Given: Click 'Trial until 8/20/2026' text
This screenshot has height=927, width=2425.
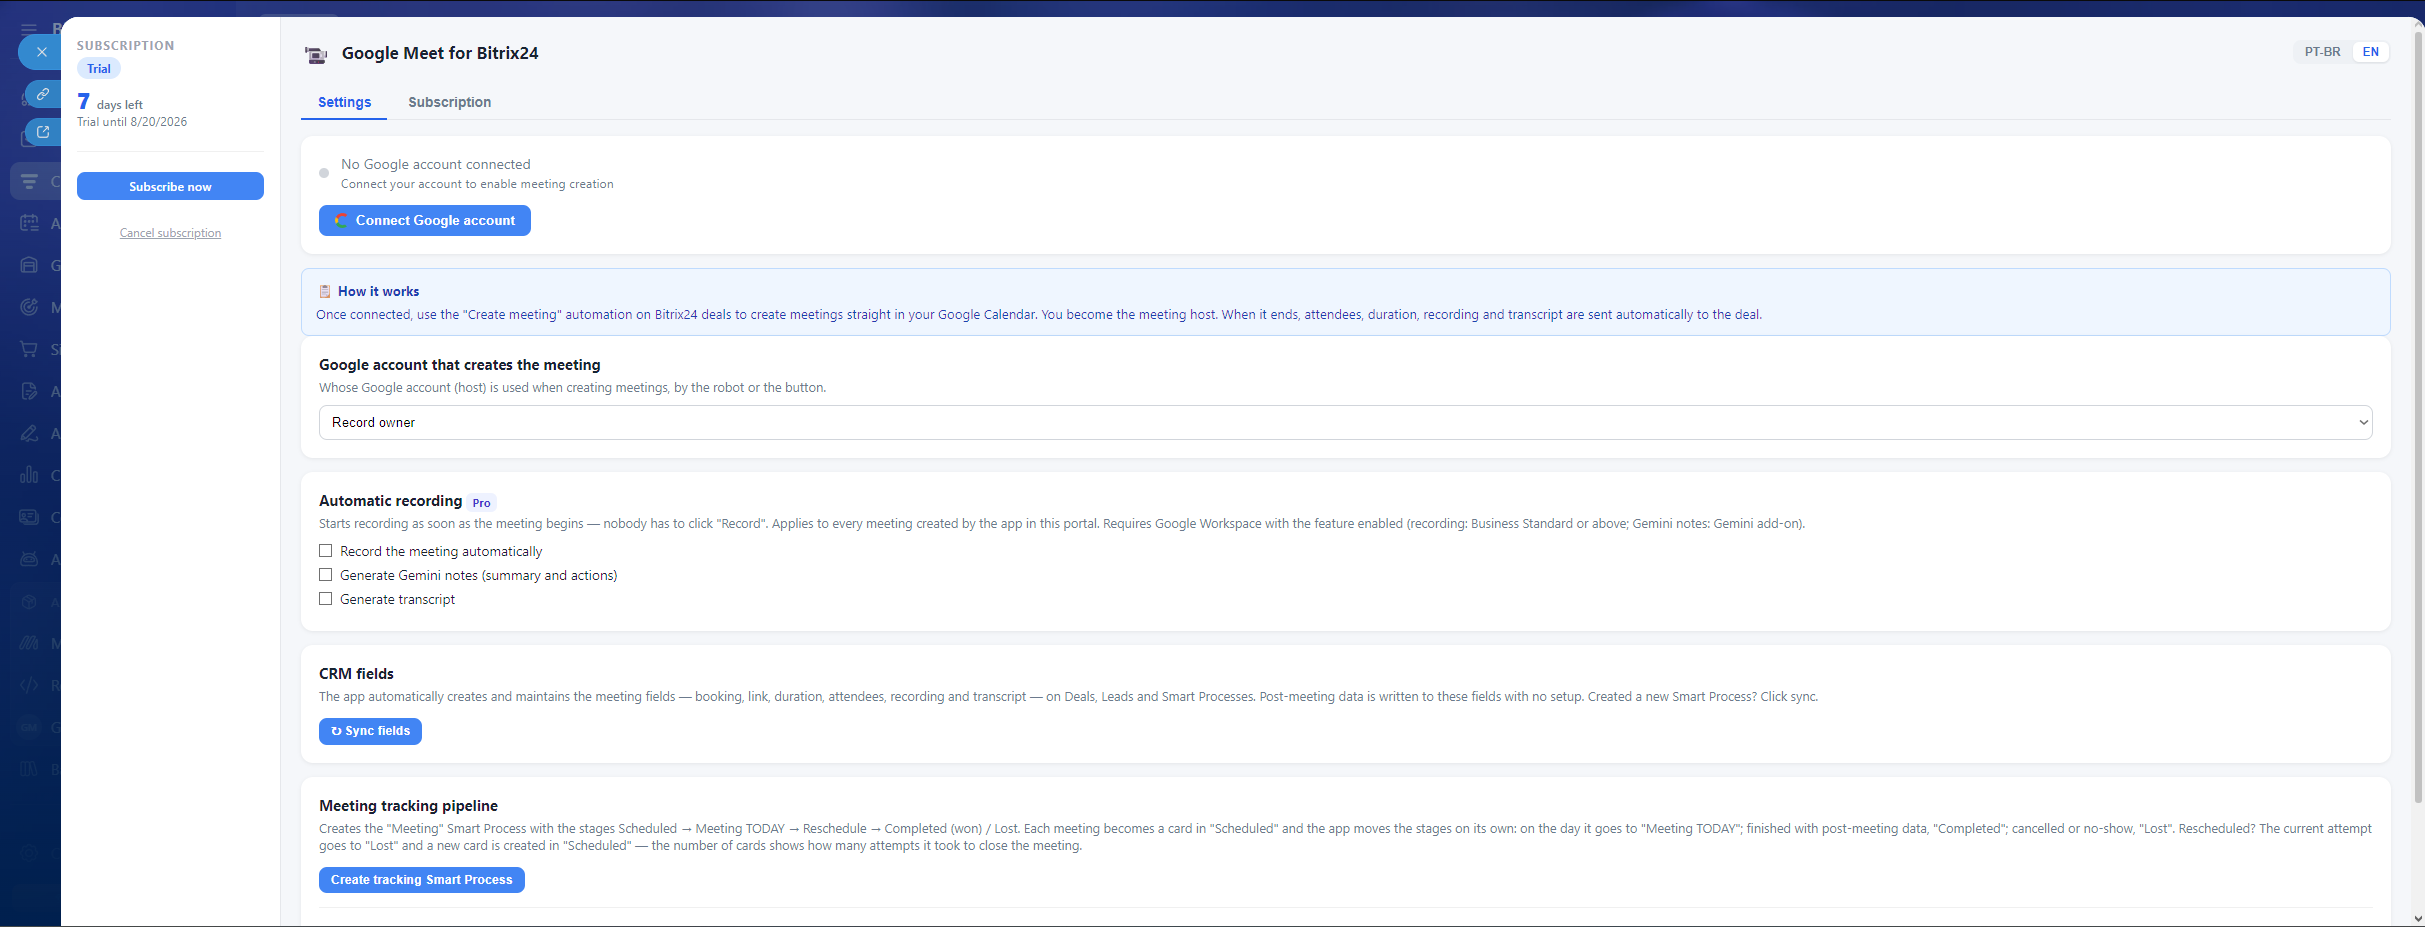Looking at the screenshot, I should [132, 122].
